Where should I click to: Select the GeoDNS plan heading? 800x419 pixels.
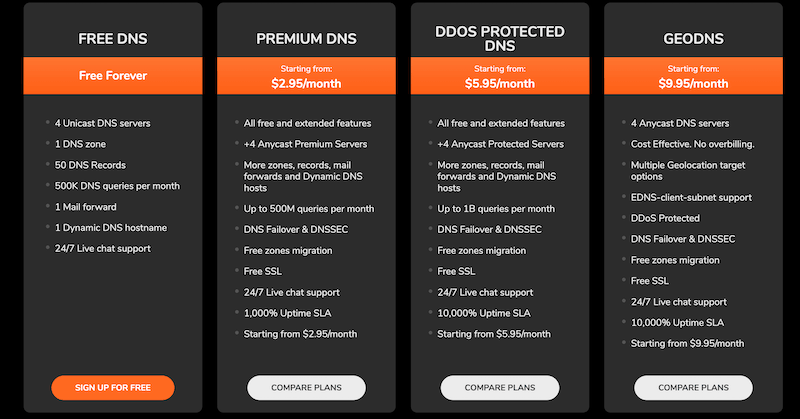[x=693, y=40]
